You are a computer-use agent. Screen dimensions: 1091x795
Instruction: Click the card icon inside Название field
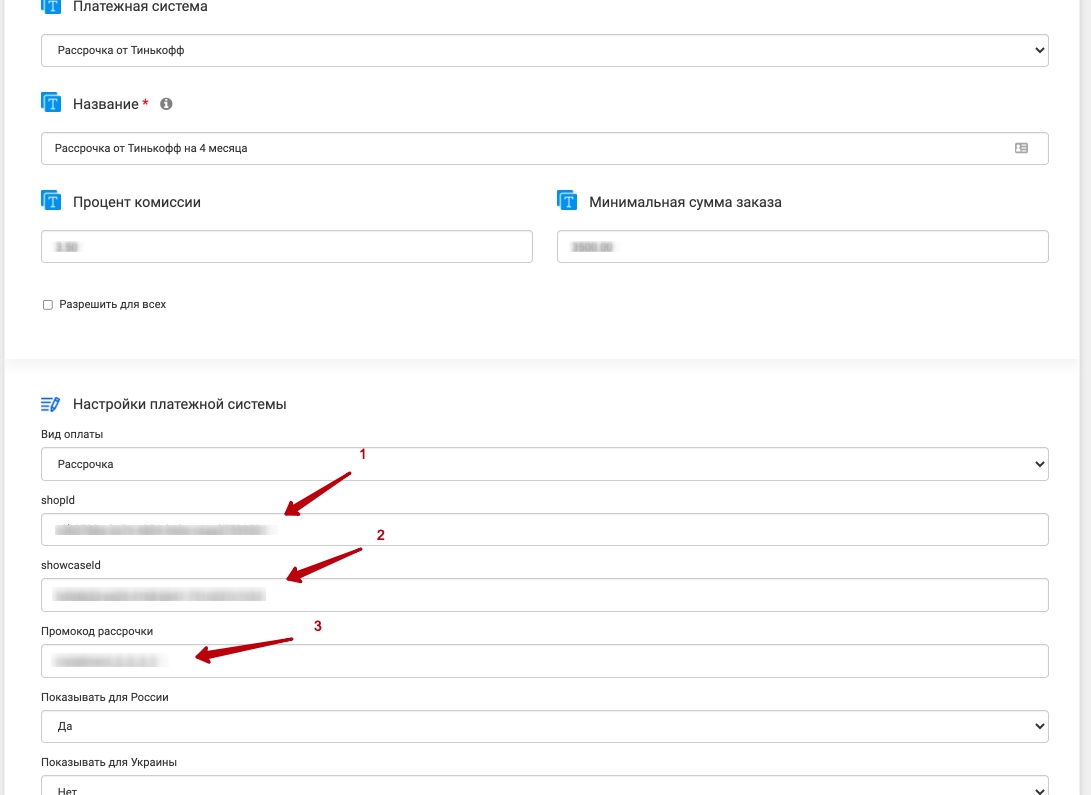1021,148
